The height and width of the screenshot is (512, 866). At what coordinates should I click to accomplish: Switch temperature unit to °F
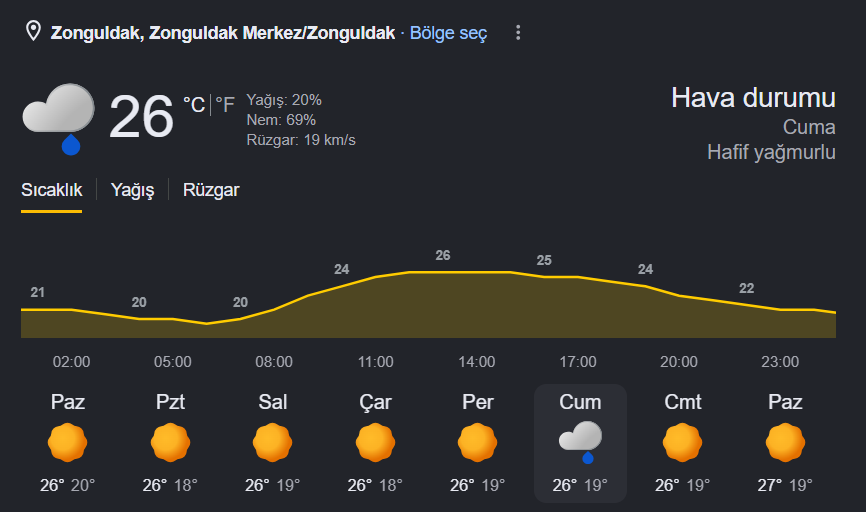225,104
